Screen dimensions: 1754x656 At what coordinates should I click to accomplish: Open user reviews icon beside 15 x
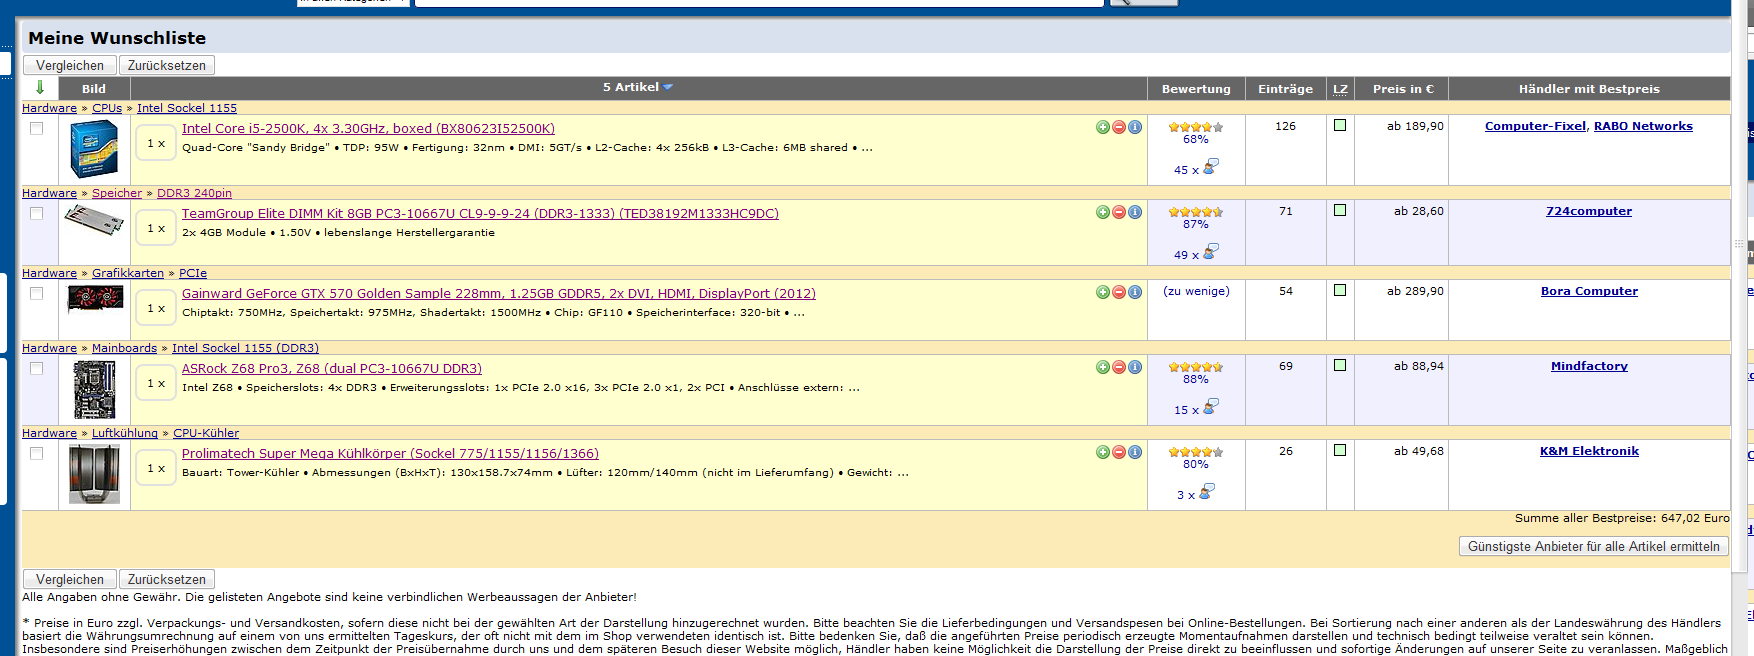click(1210, 407)
